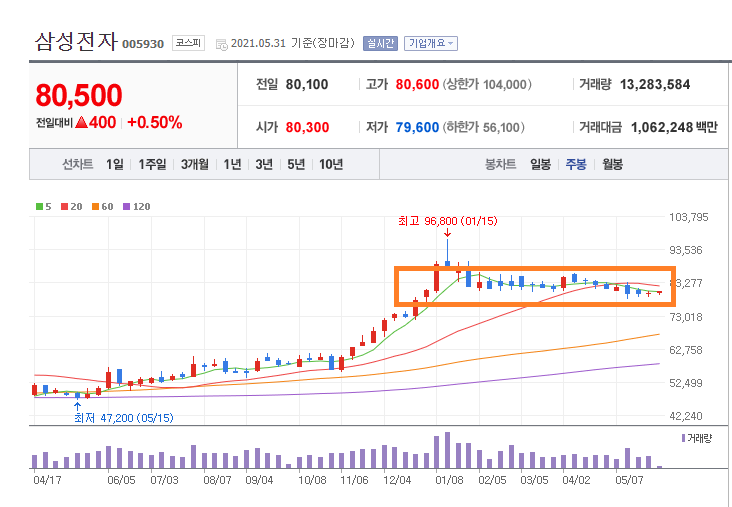Click the 최고 96,800 (01/15) annotation
The width and height of the screenshot is (732, 507).
448,221
